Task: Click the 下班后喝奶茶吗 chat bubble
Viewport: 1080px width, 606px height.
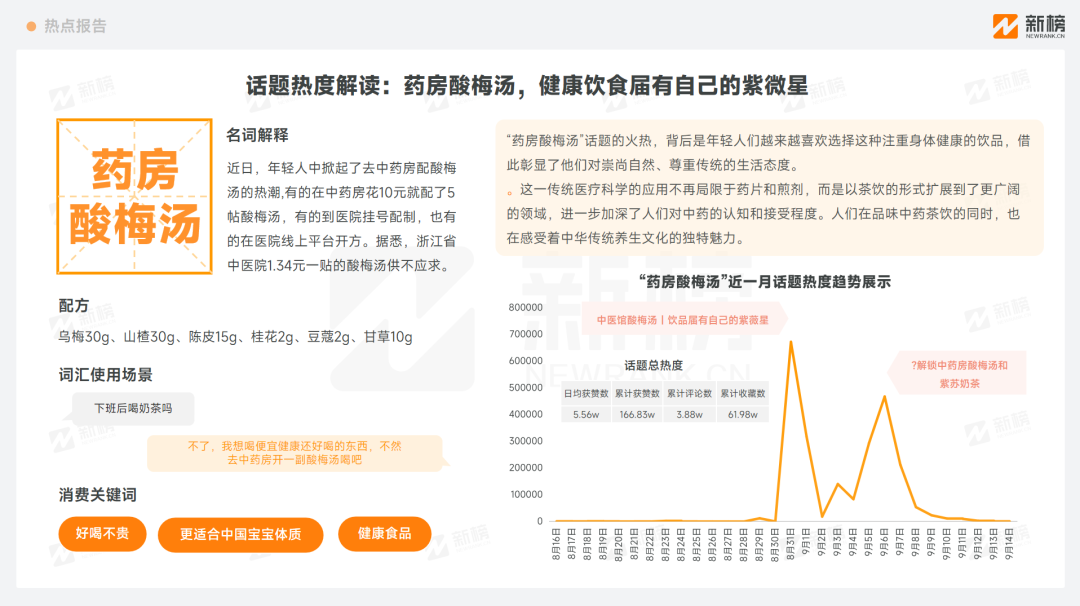Action: pyautogui.click(x=133, y=408)
